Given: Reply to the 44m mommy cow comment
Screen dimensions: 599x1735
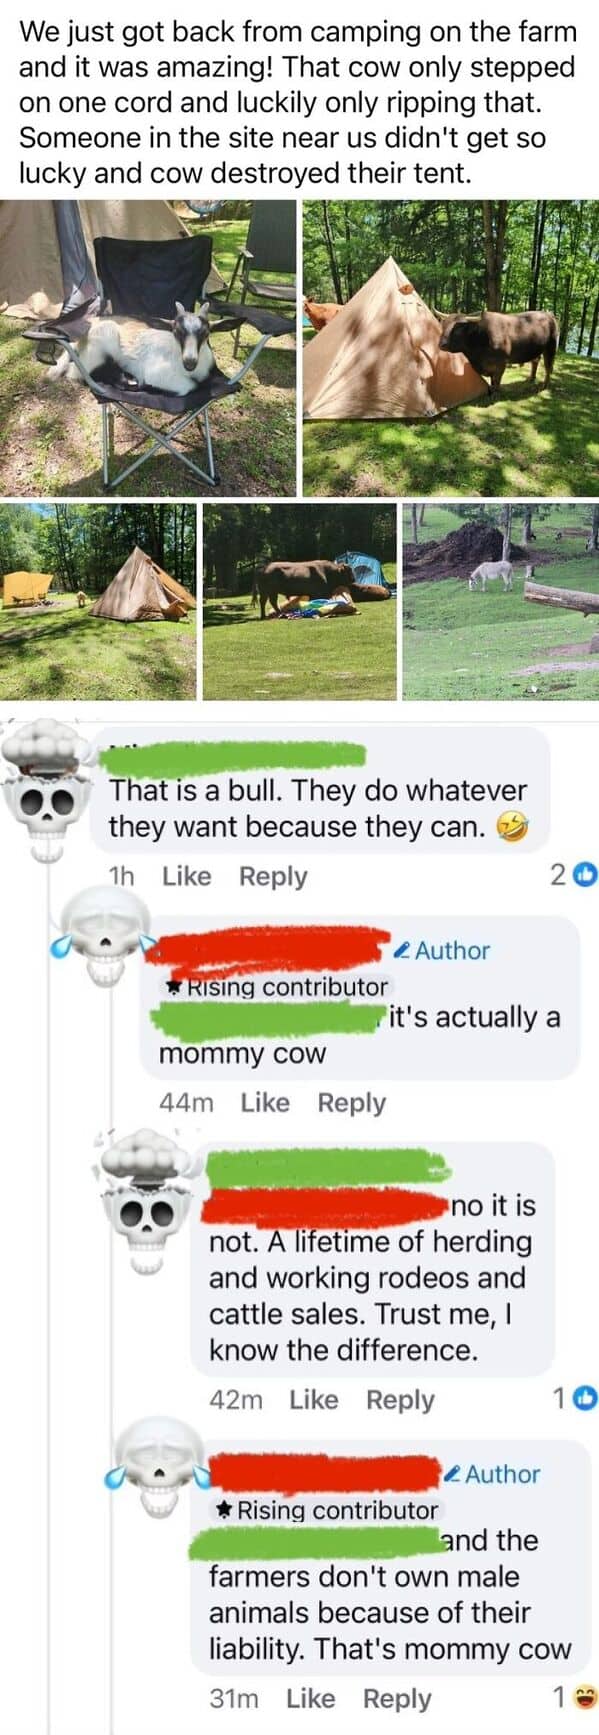Looking at the screenshot, I should pyautogui.click(x=351, y=1102).
